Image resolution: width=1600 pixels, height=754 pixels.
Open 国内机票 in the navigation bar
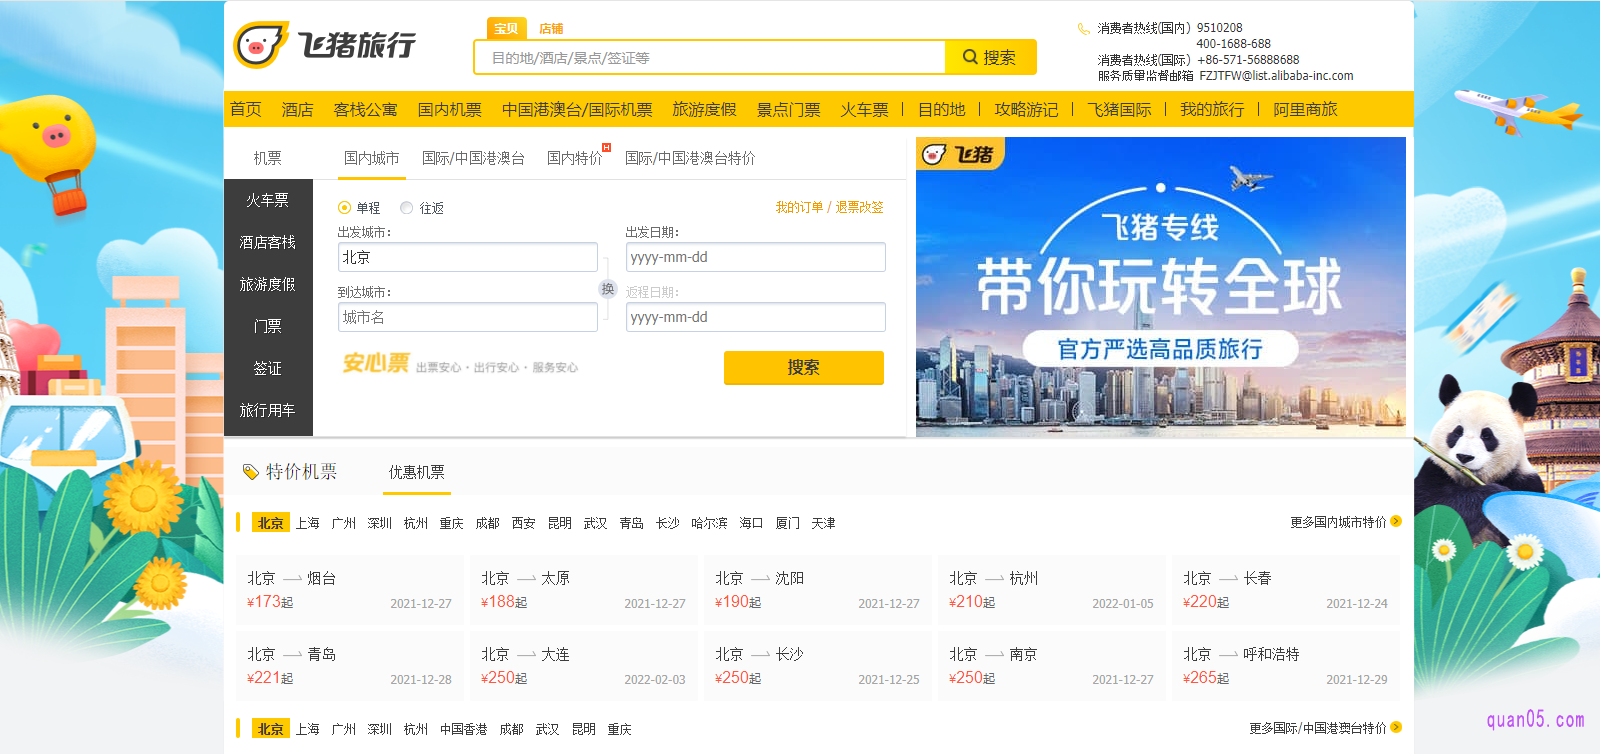pyautogui.click(x=450, y=109)
